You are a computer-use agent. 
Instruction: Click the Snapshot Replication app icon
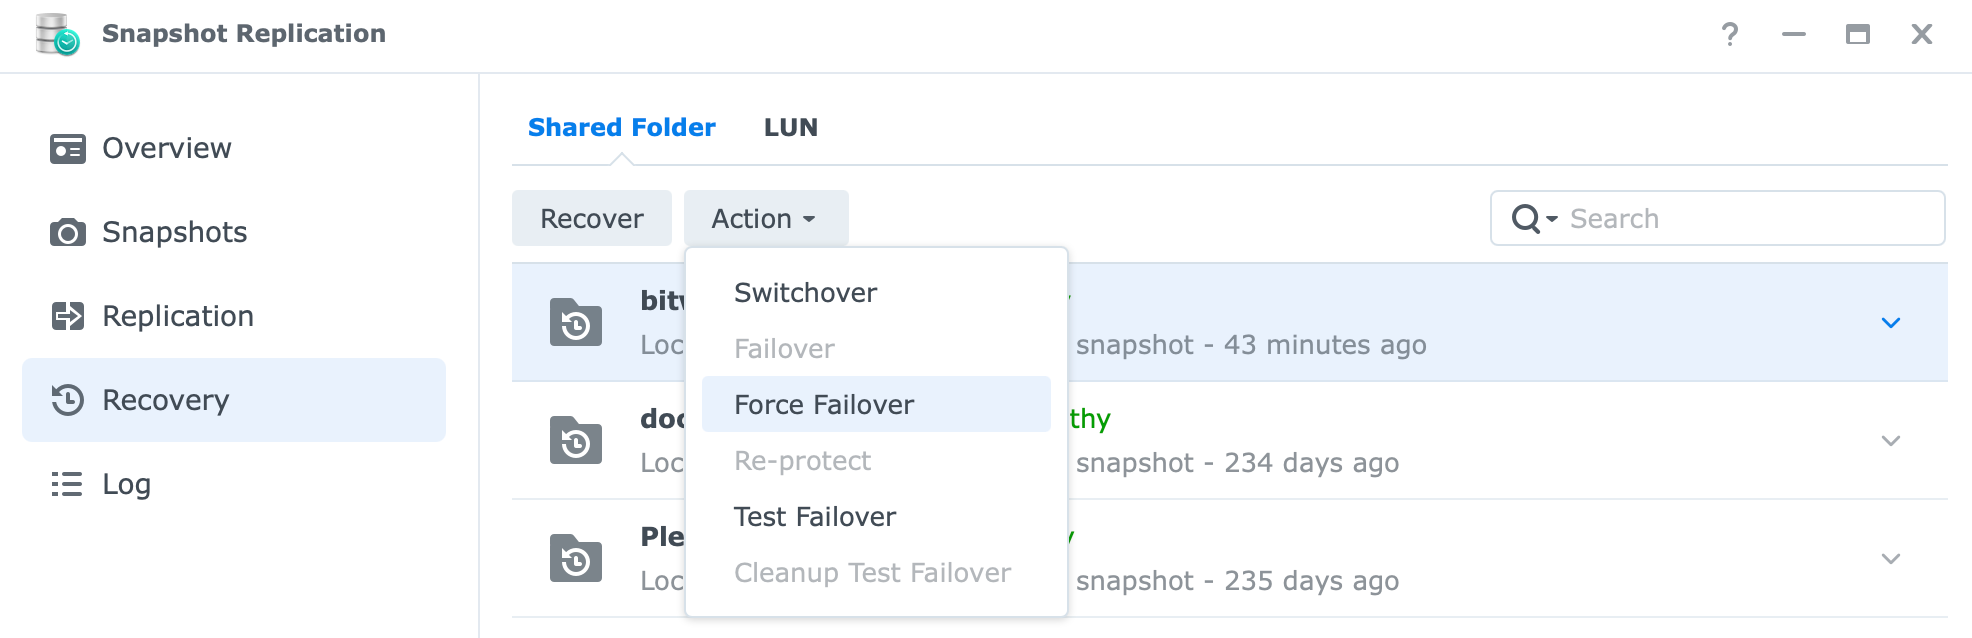pos(57,34)
